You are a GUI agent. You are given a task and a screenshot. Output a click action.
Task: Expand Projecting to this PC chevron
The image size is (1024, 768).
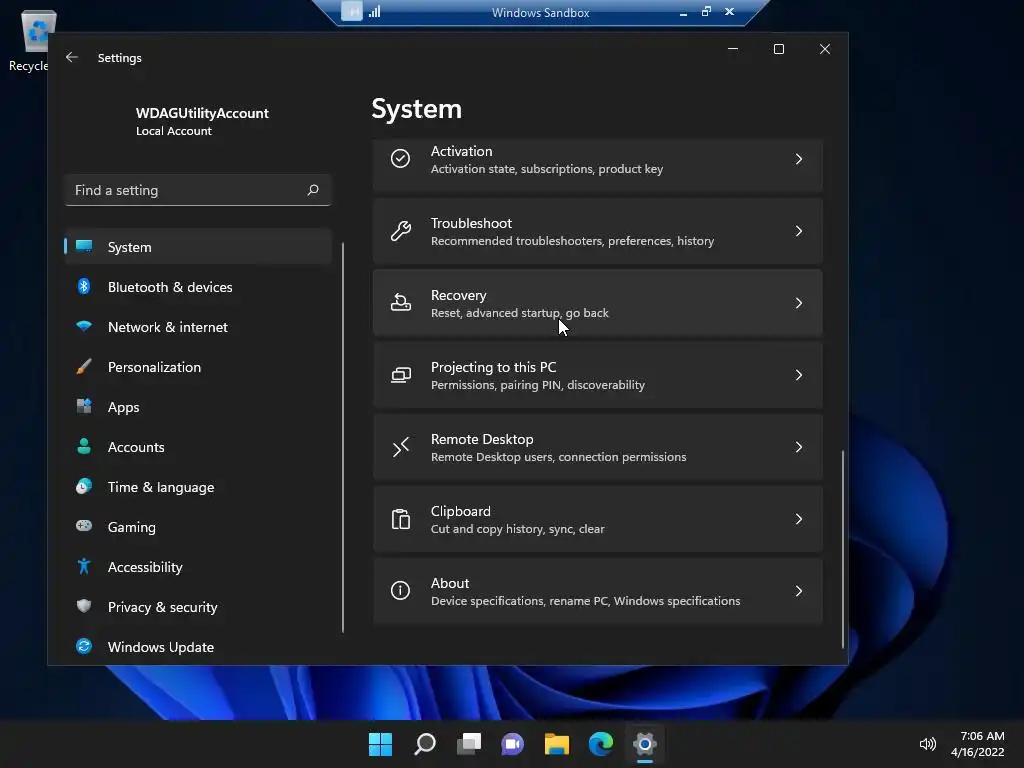(x=799, y=375)
